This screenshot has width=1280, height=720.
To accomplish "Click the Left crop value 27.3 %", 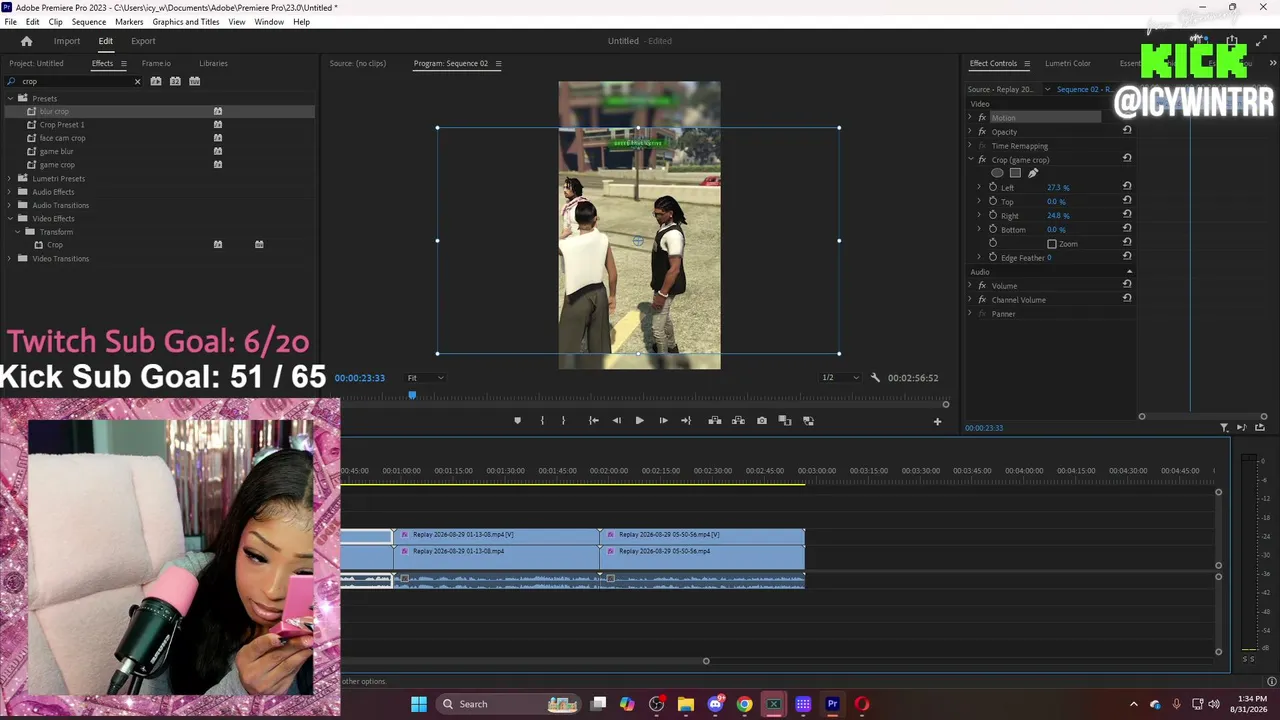I will (1058, 187).
